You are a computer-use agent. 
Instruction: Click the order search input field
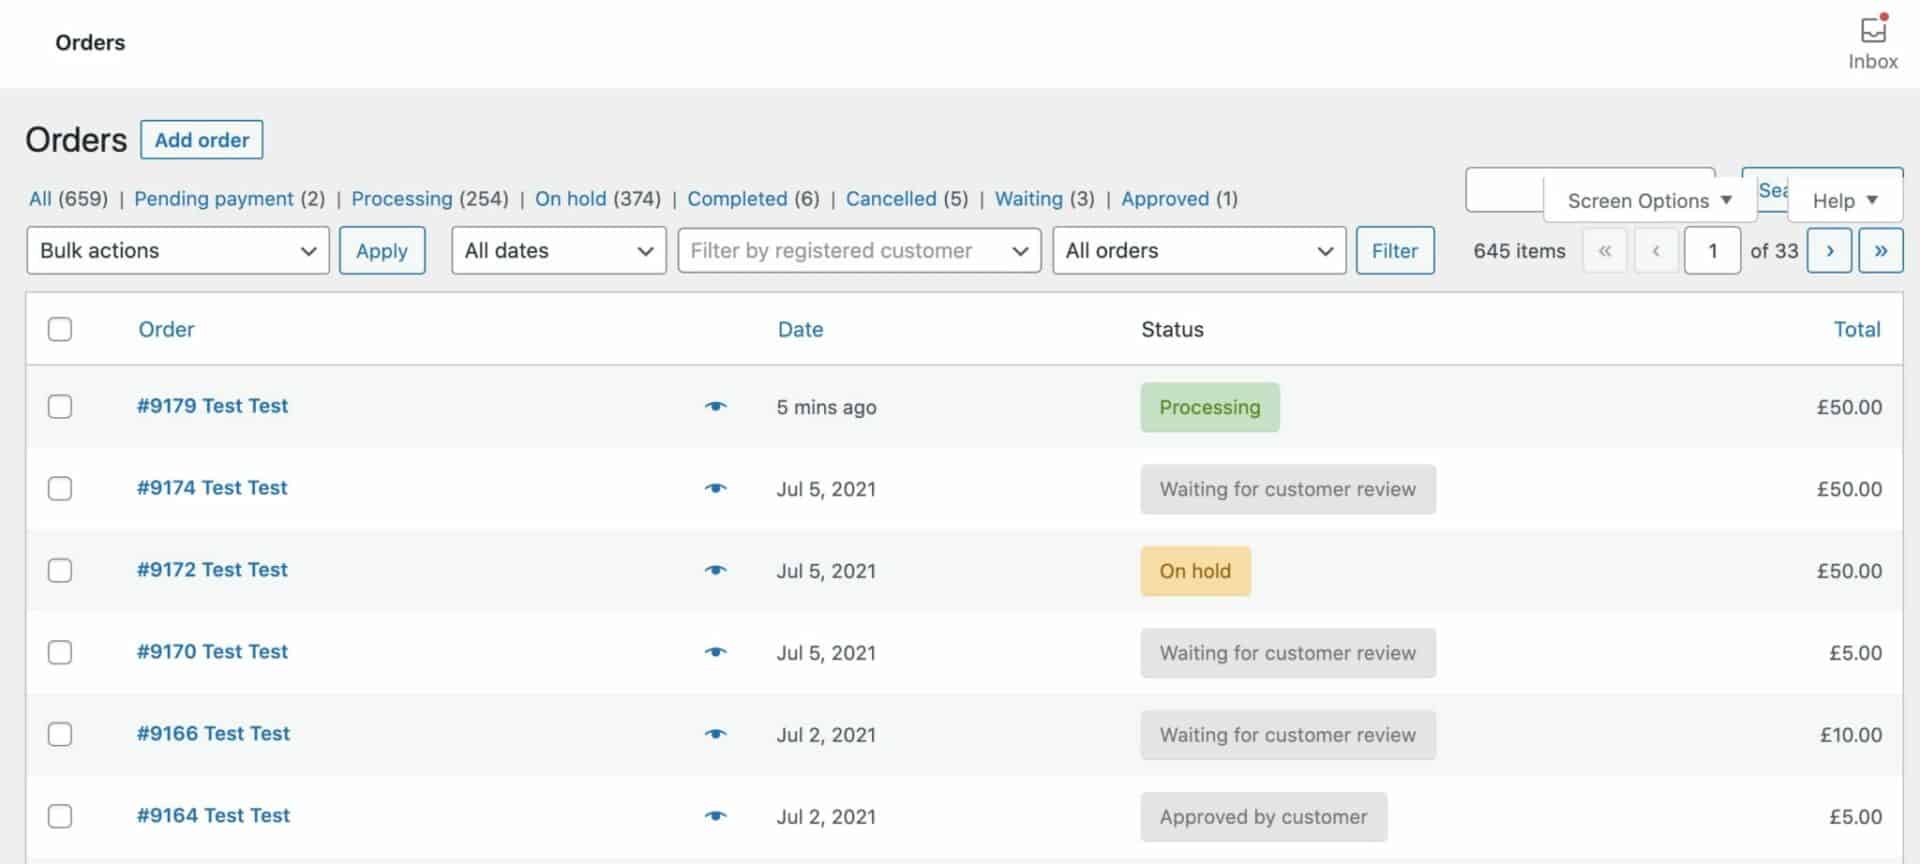1506,189
